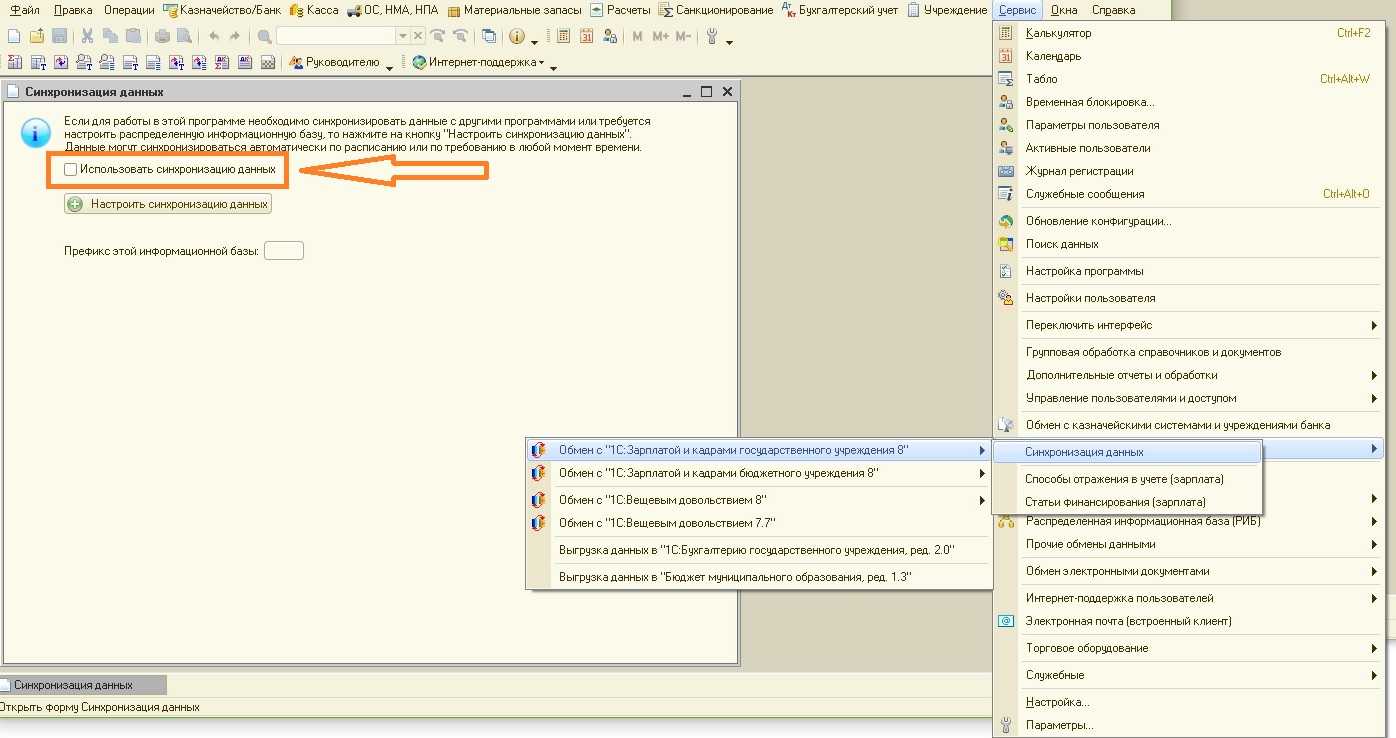Click the Руководителю person icon
This screenshot has width=1396, height=738.
296,62
